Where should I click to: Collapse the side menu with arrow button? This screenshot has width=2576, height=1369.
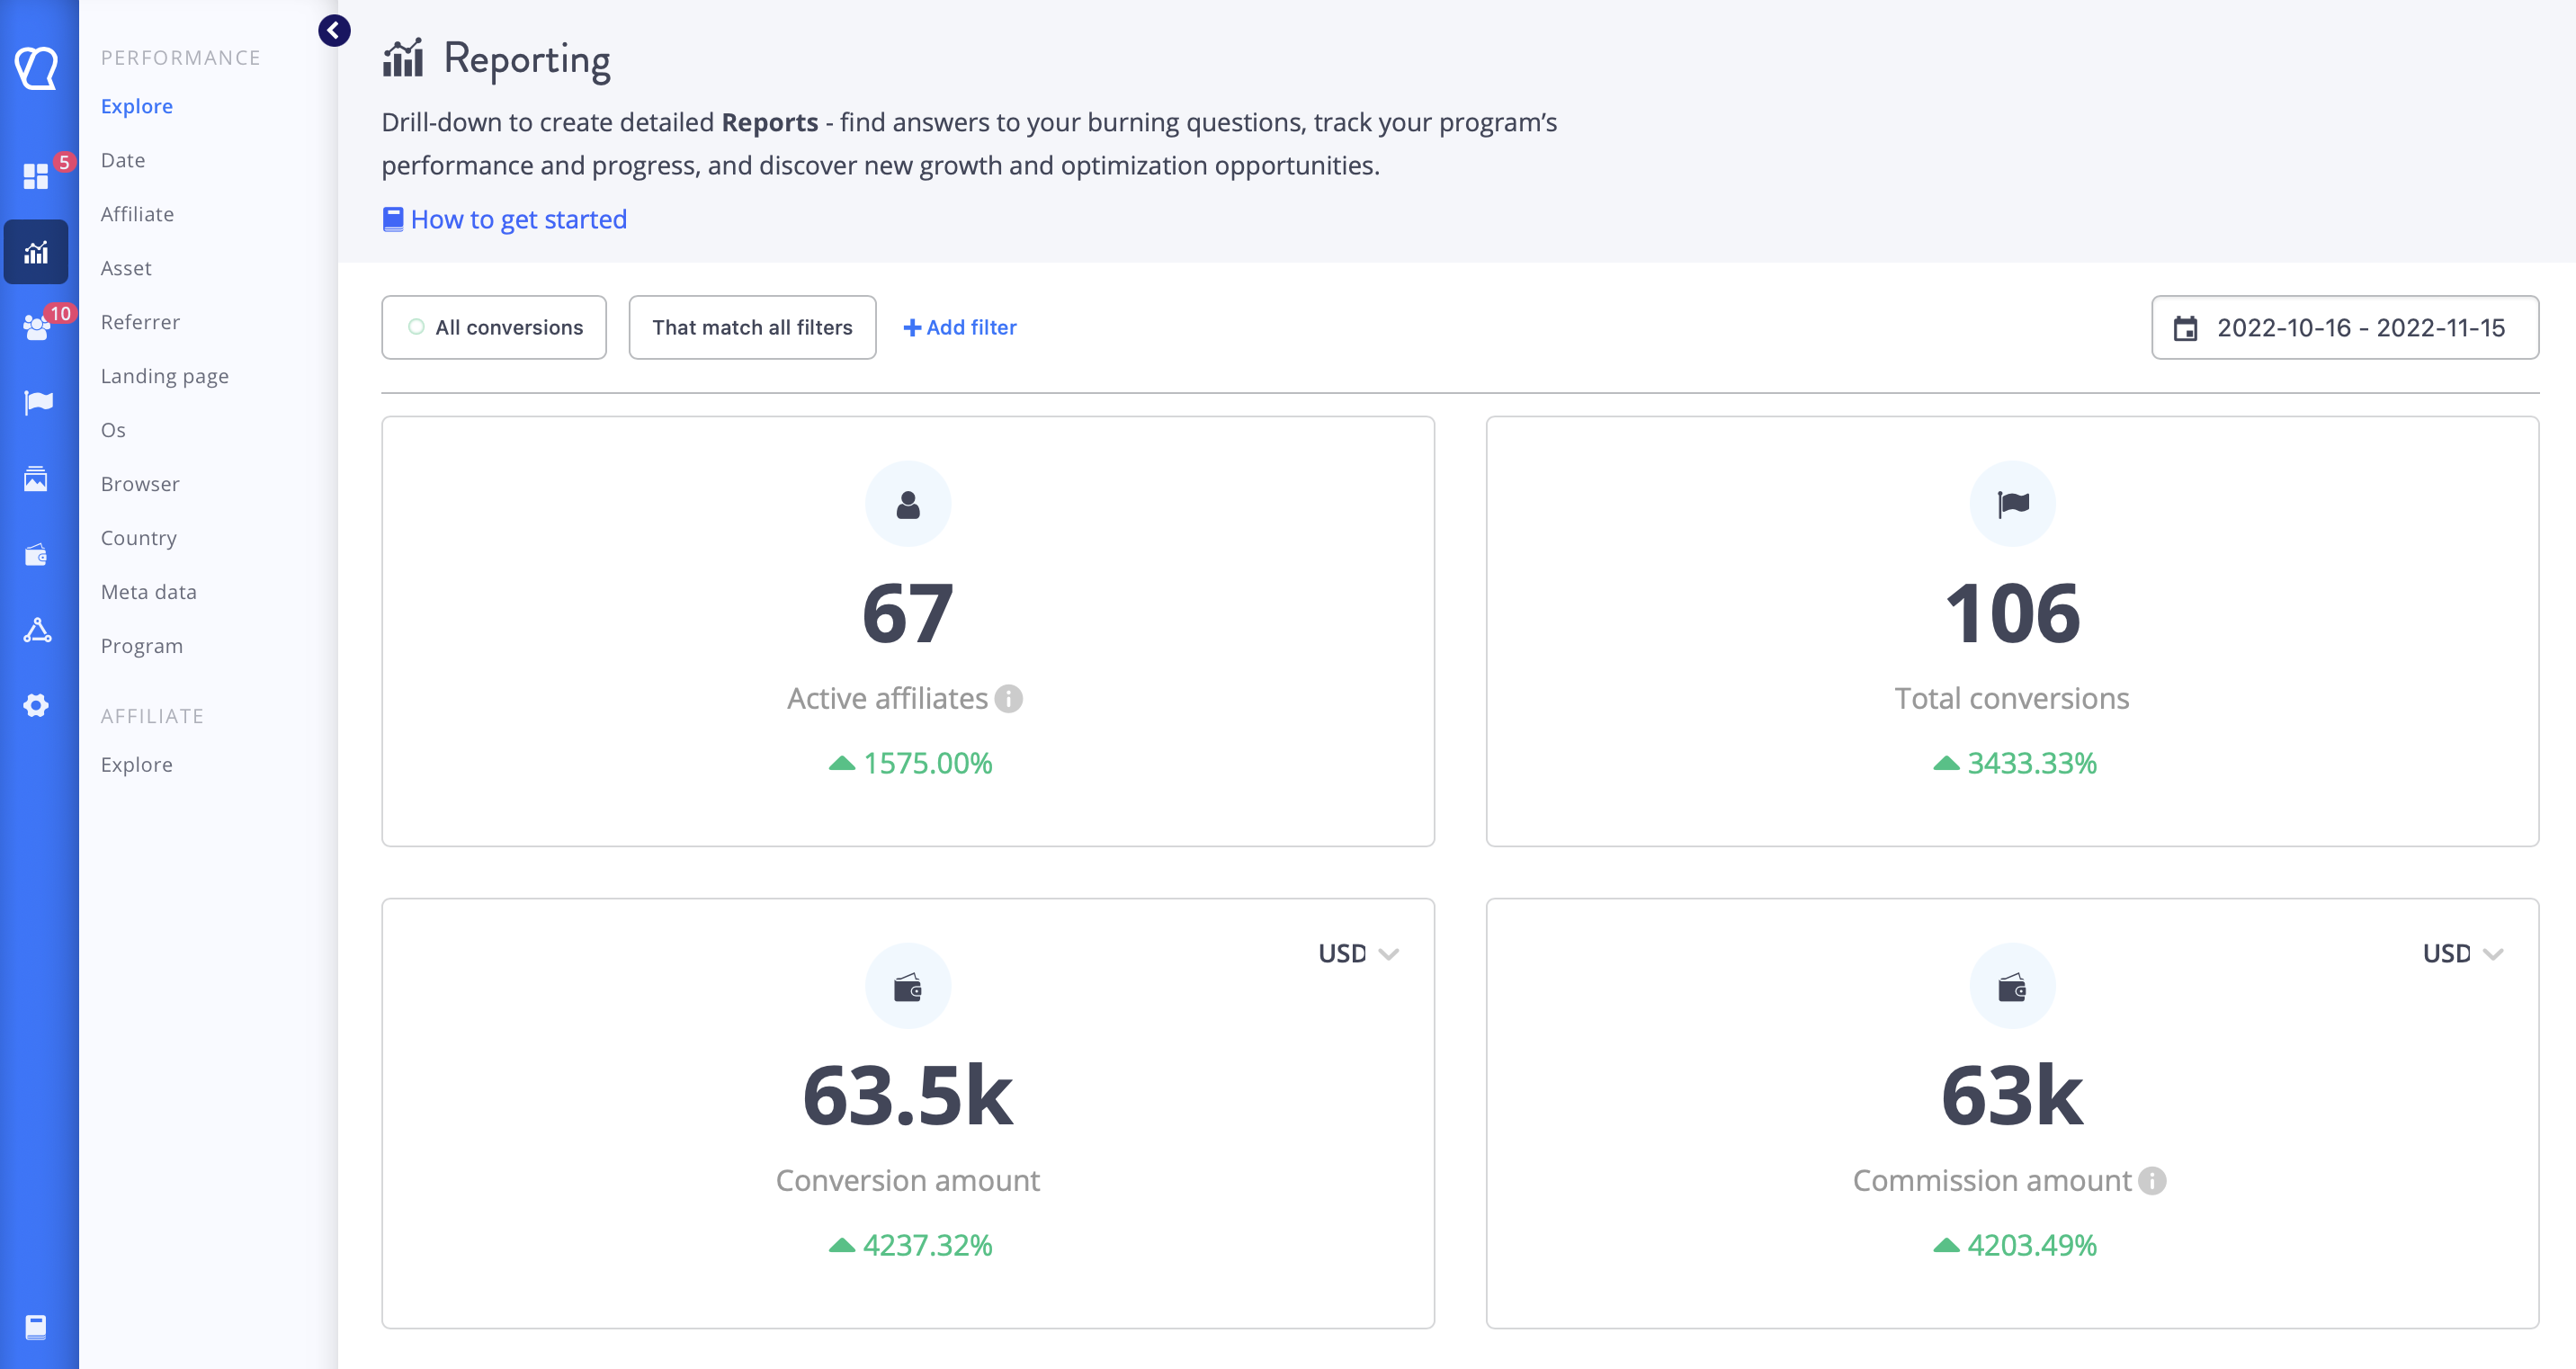tap(334, 31)
